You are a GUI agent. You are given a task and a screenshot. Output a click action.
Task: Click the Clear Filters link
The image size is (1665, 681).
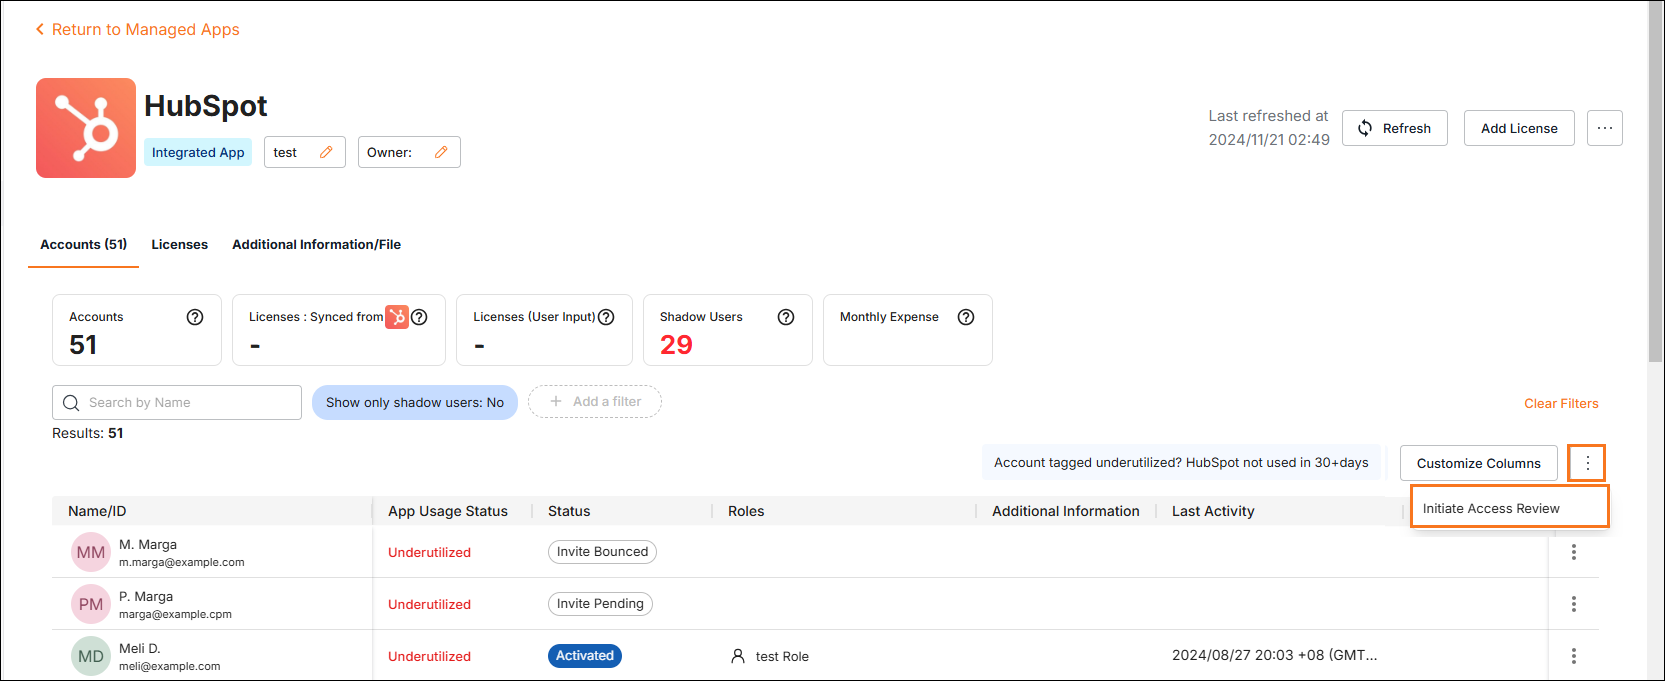(1561, 403)
